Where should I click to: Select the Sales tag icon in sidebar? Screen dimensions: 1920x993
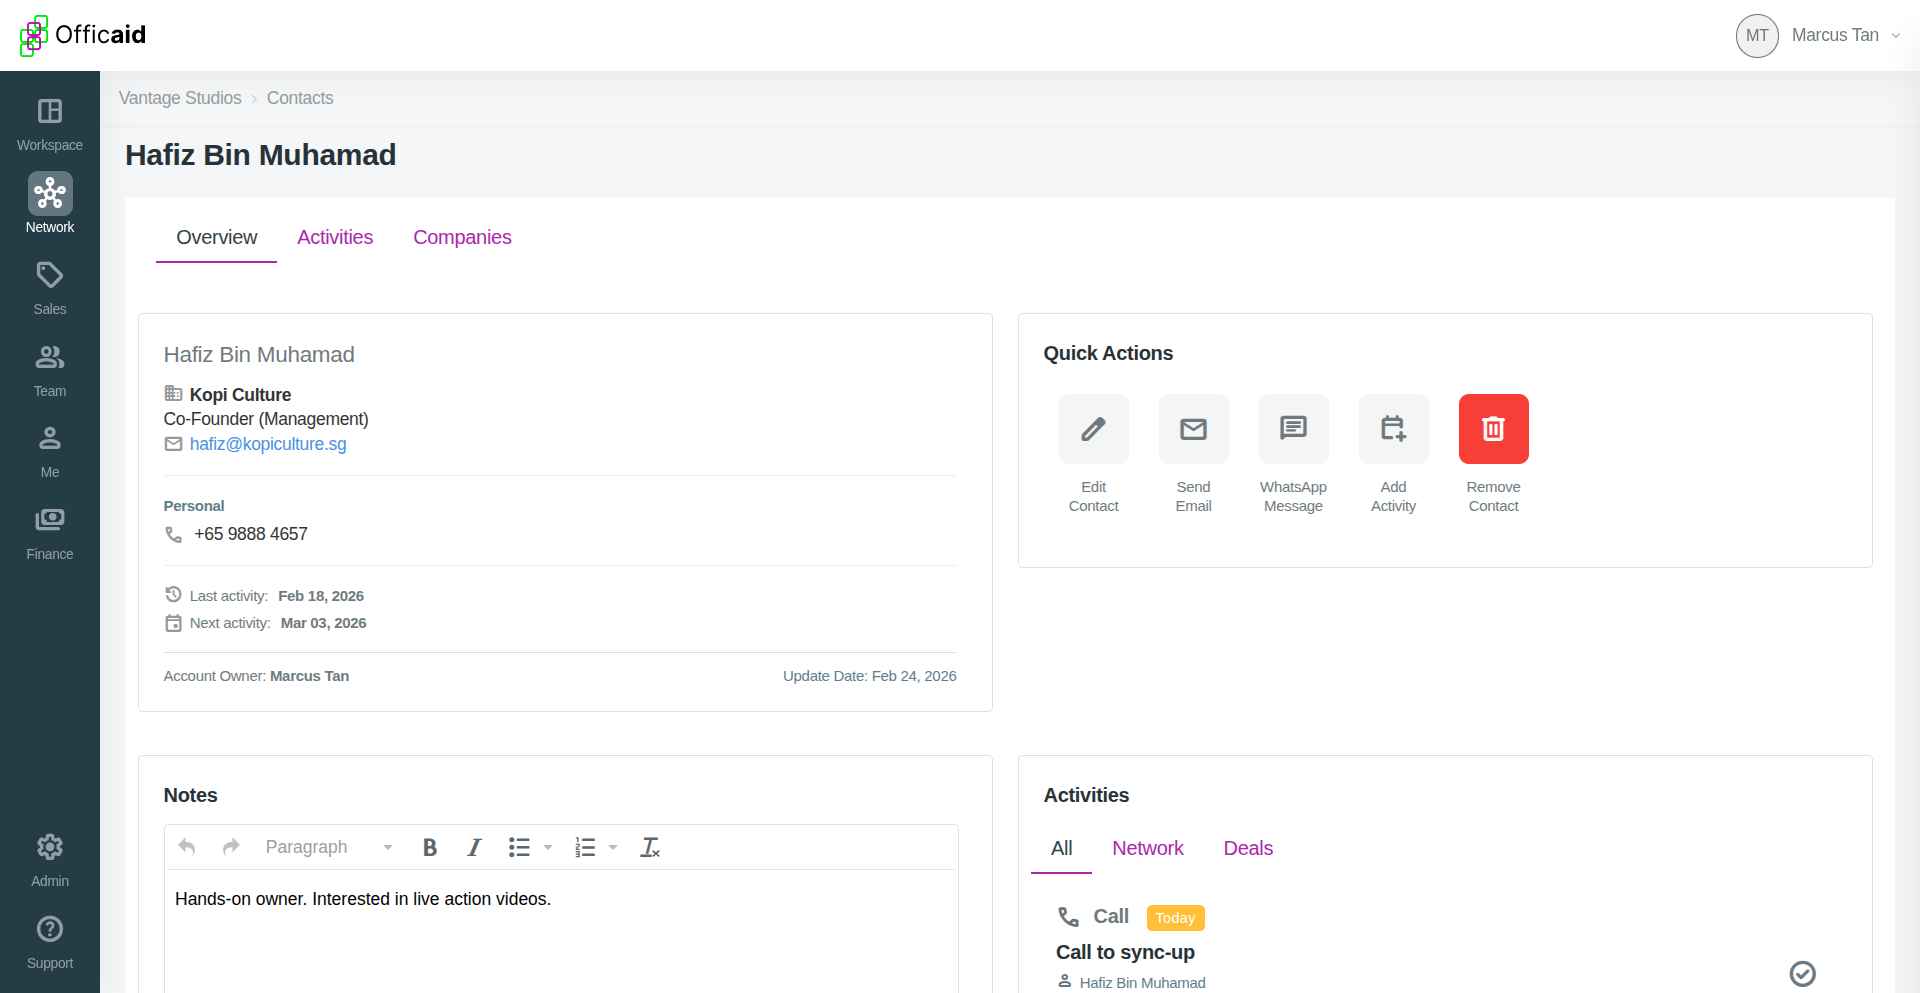coord(49,276)
